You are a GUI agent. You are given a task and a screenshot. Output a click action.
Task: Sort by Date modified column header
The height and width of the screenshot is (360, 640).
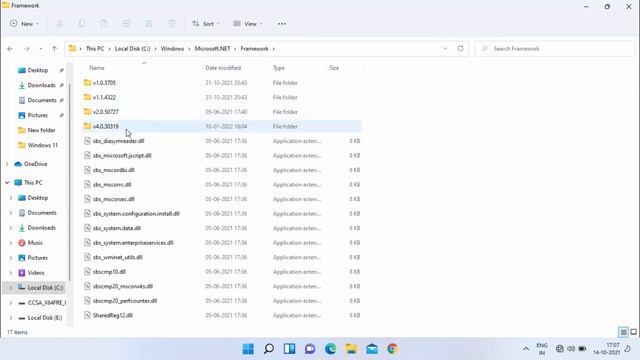223,68
